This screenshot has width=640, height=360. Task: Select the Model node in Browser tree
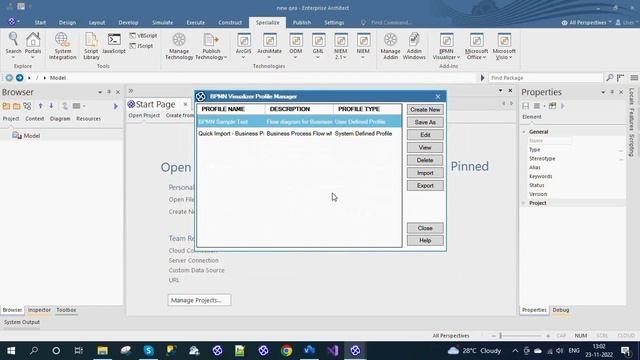pos(26,136)
